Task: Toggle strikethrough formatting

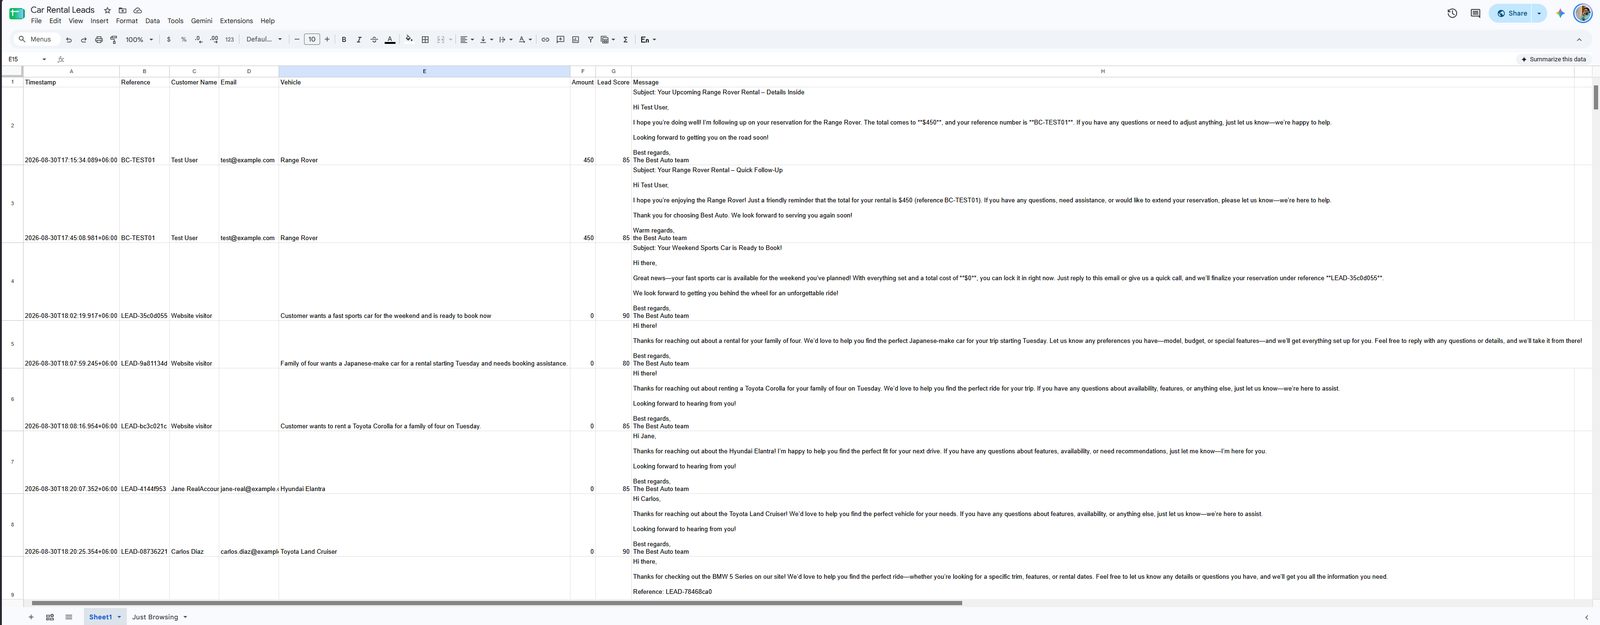Action: [374, 40]
